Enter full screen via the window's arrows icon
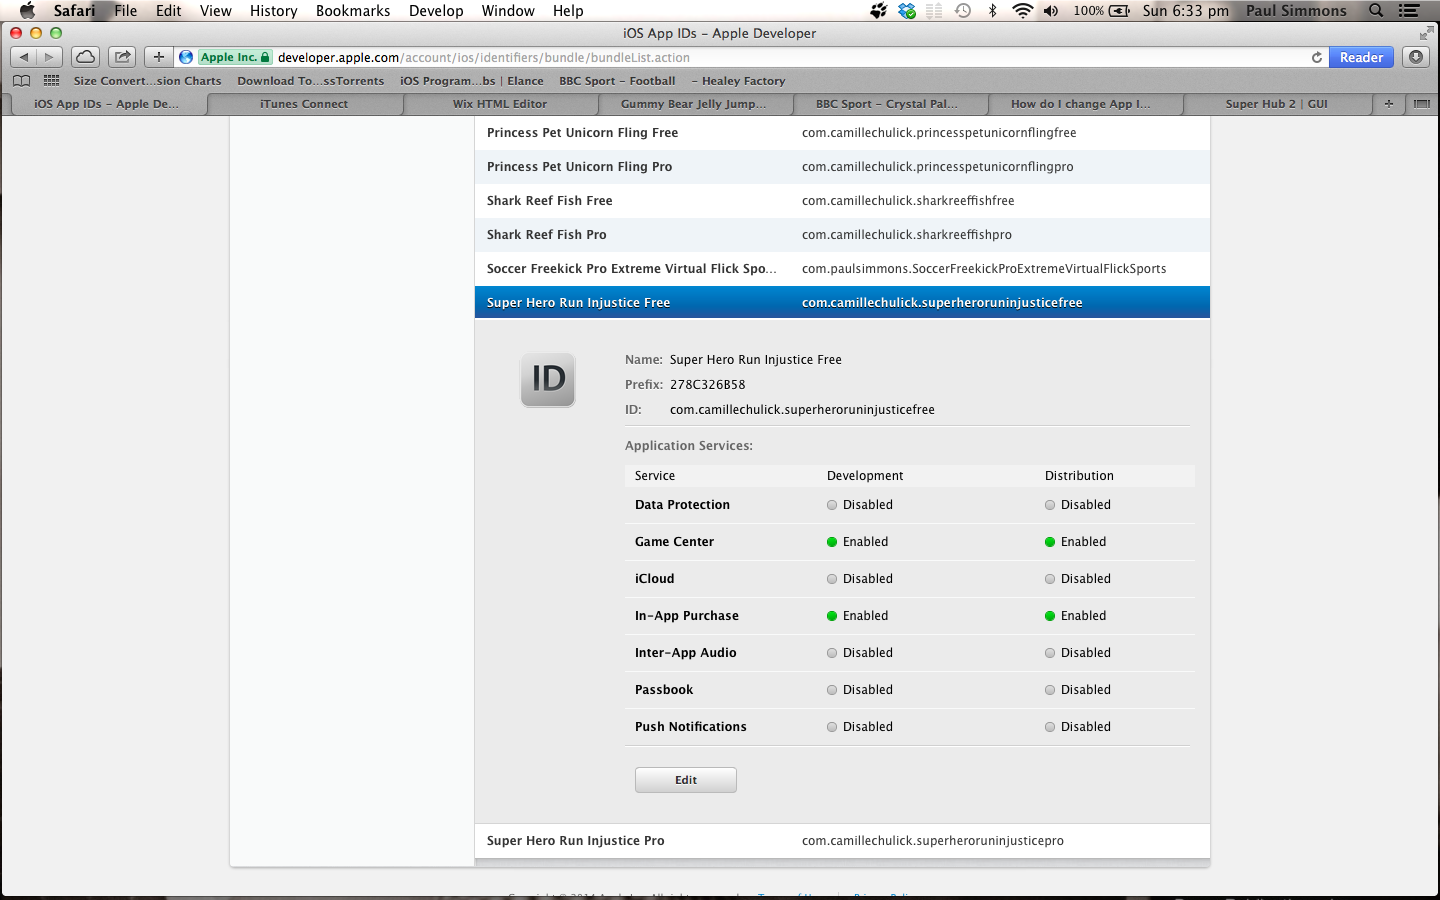1440x900 pixels. (1426, 33)
